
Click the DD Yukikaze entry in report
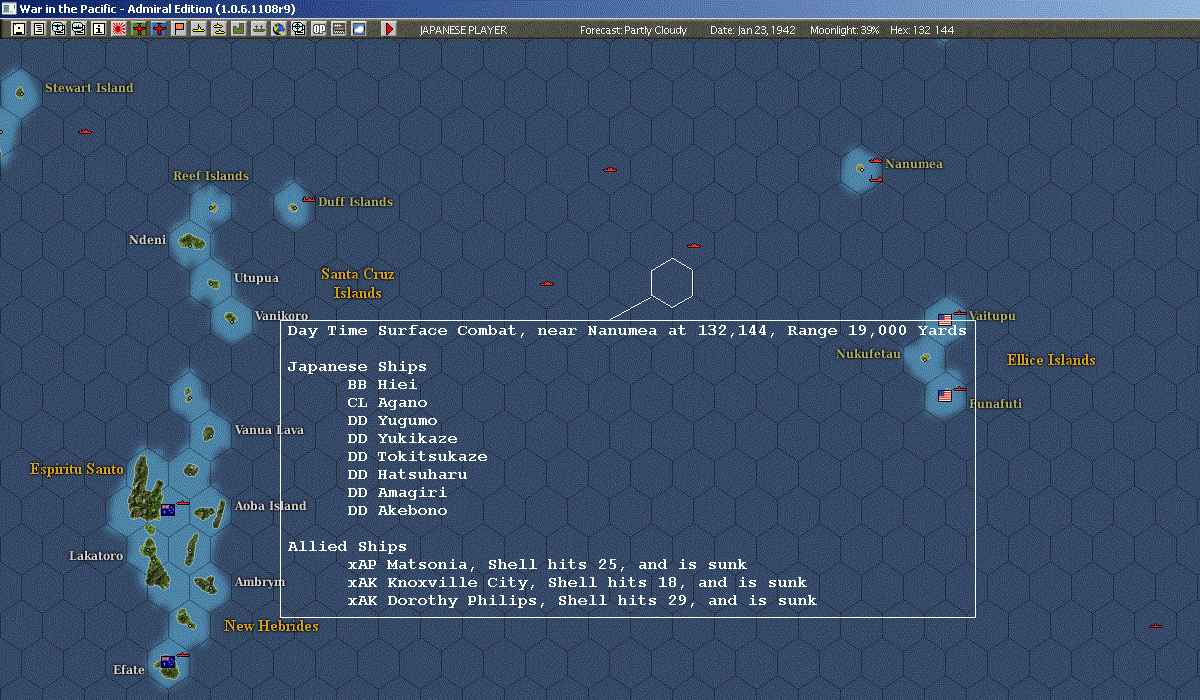[403, 439]
